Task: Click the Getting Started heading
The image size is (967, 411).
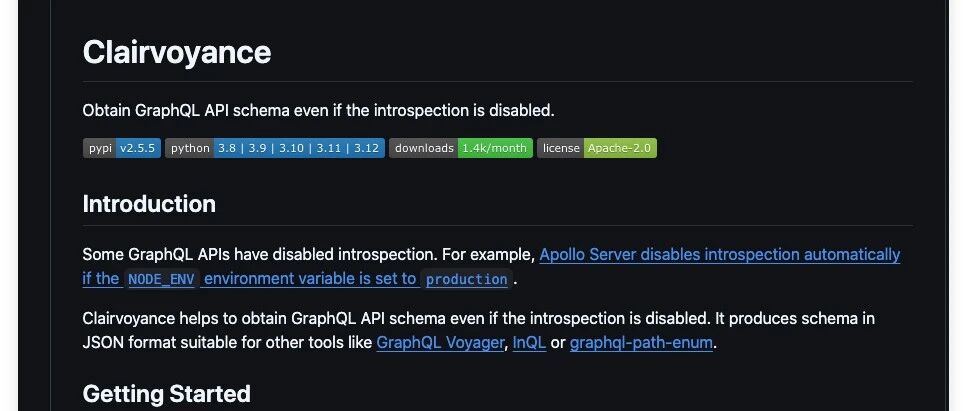Action: (x=167, y=394)
